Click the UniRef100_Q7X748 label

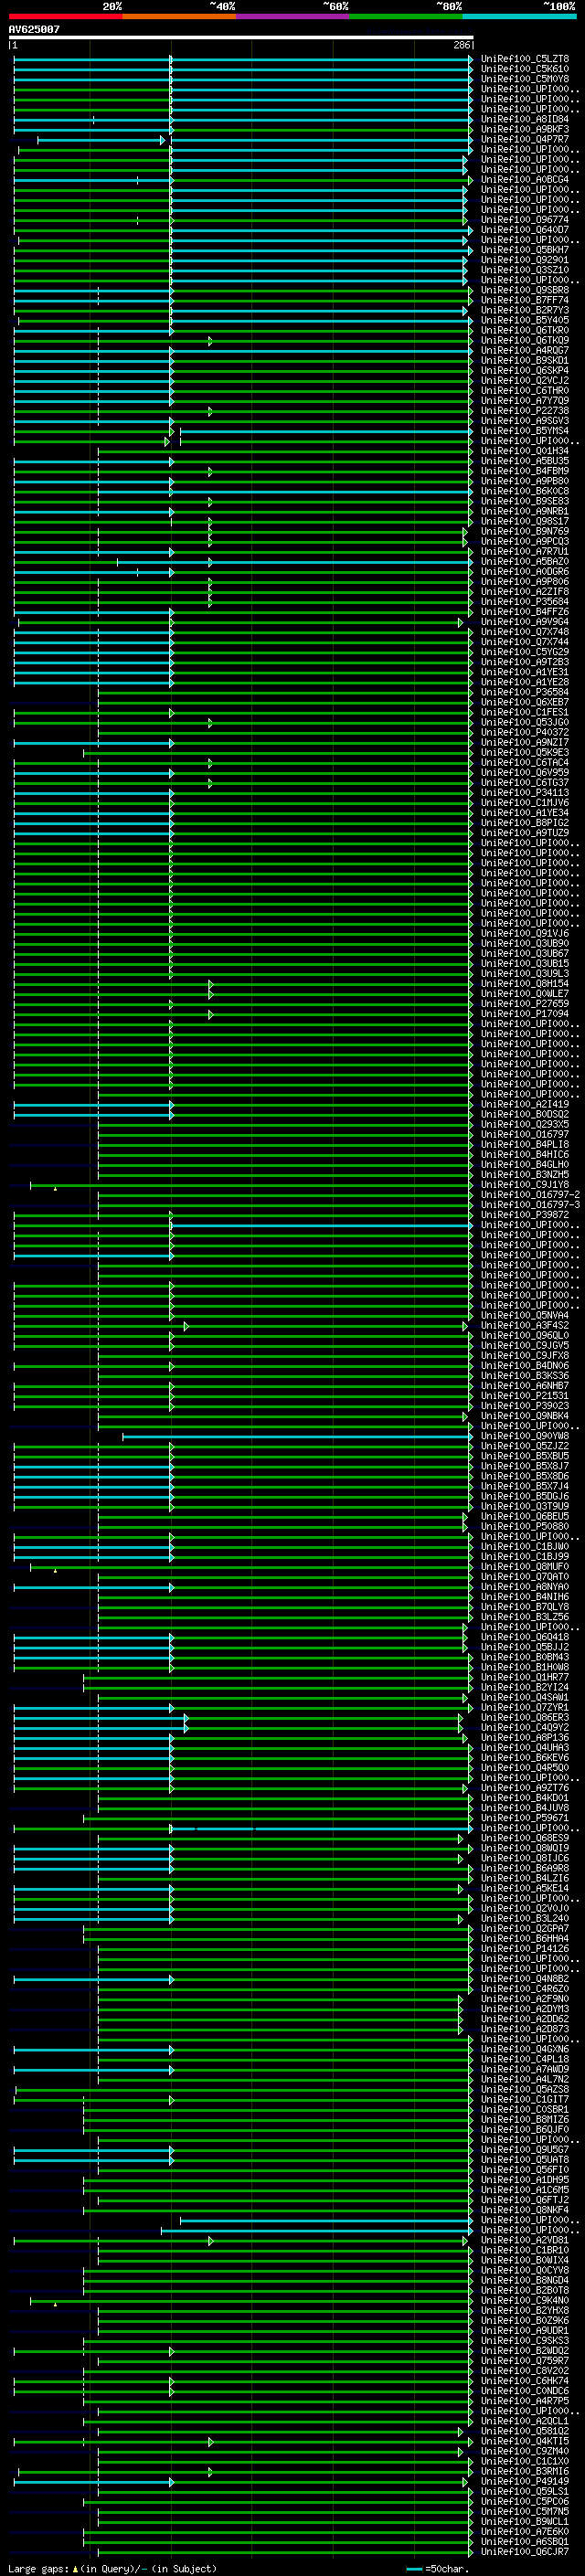(525, 632)
